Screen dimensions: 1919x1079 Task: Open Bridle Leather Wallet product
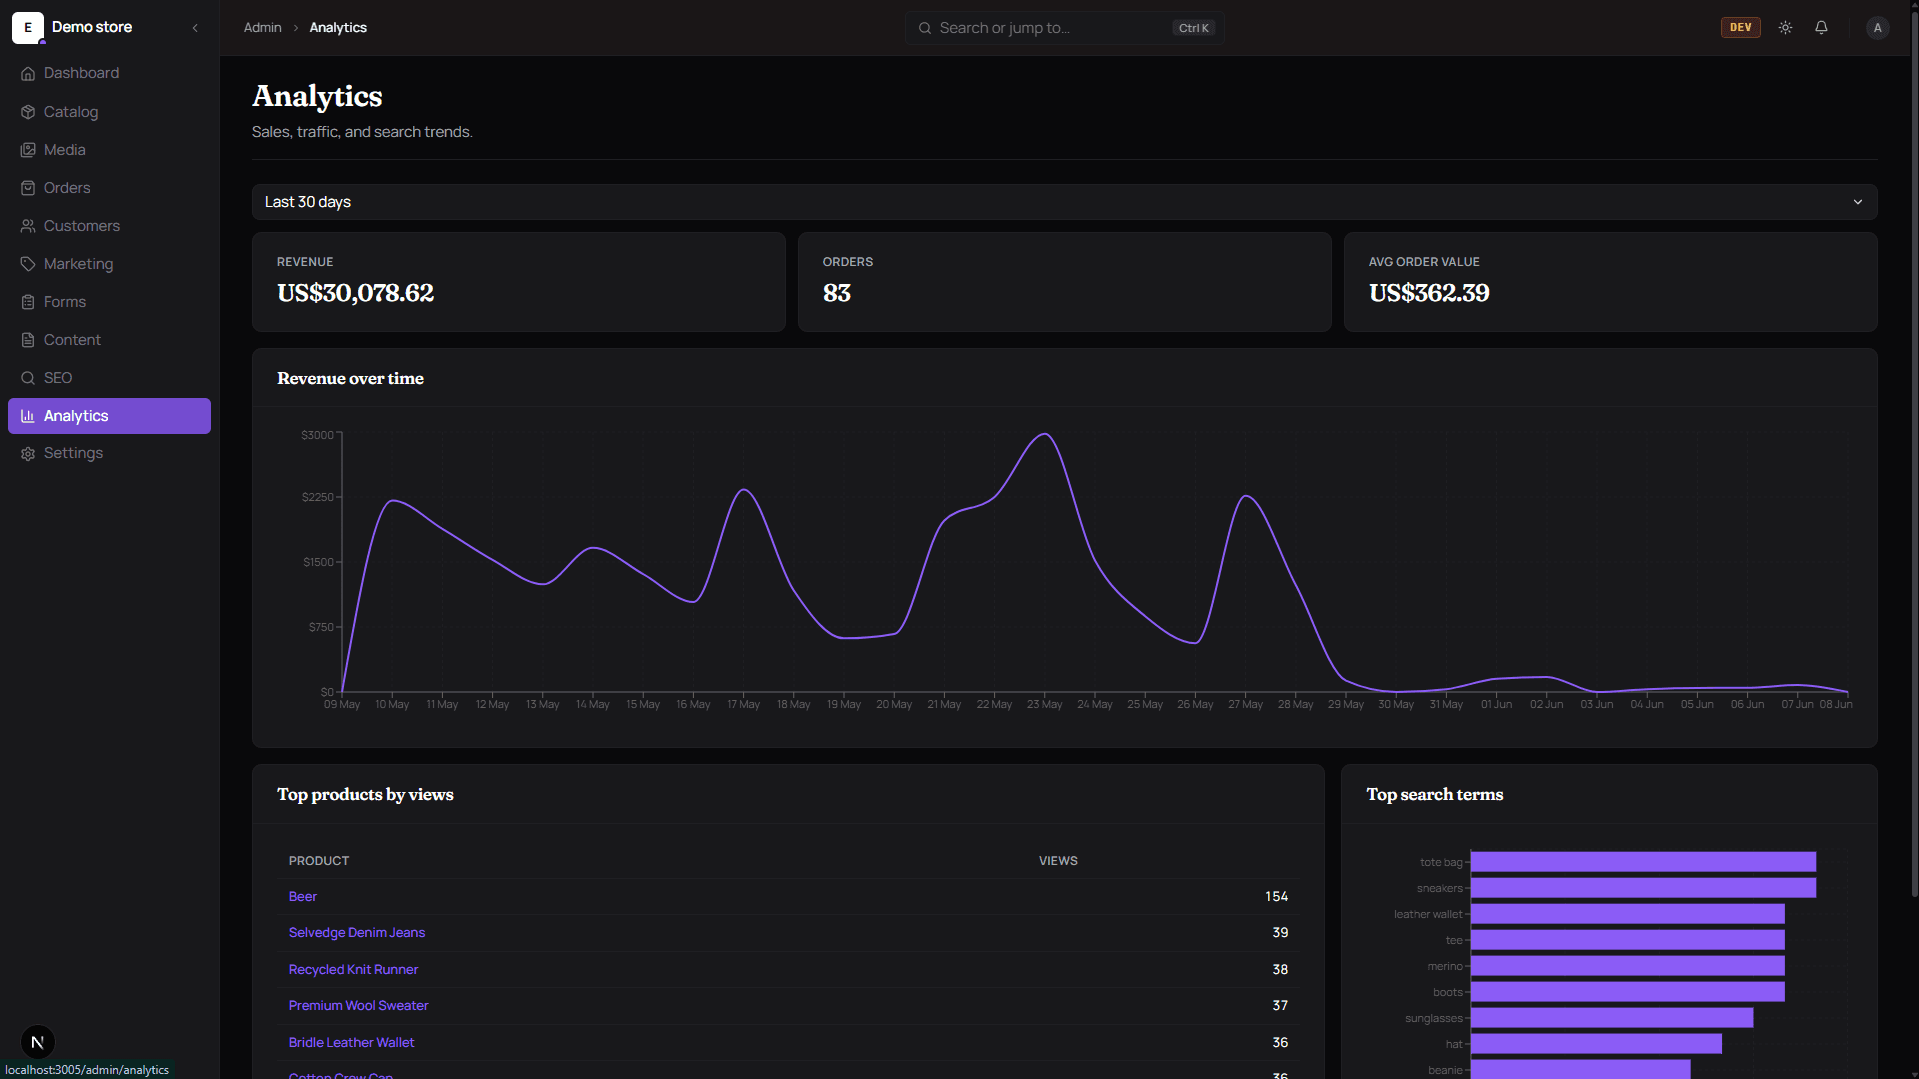coord(351,1043)
